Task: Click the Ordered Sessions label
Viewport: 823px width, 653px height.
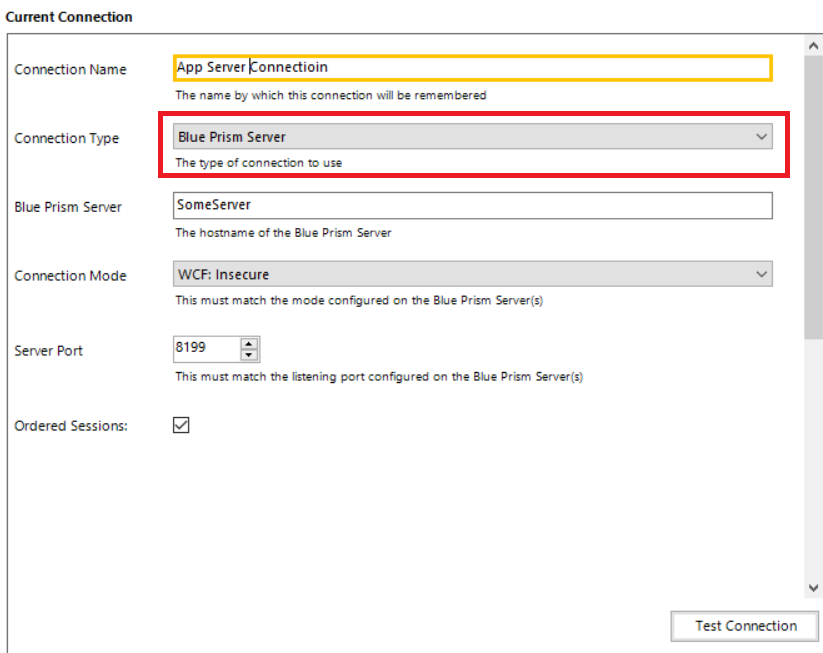Action: click(71, 426)
